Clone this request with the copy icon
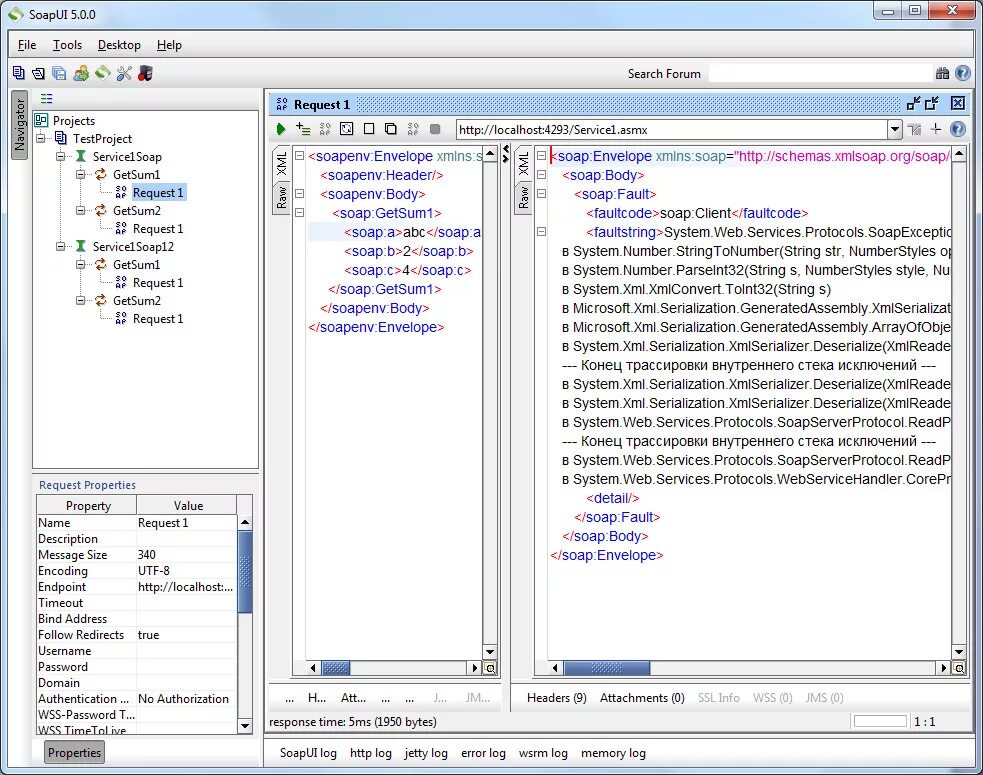Viewport: 983px width, 775px height. pos(391,128)
